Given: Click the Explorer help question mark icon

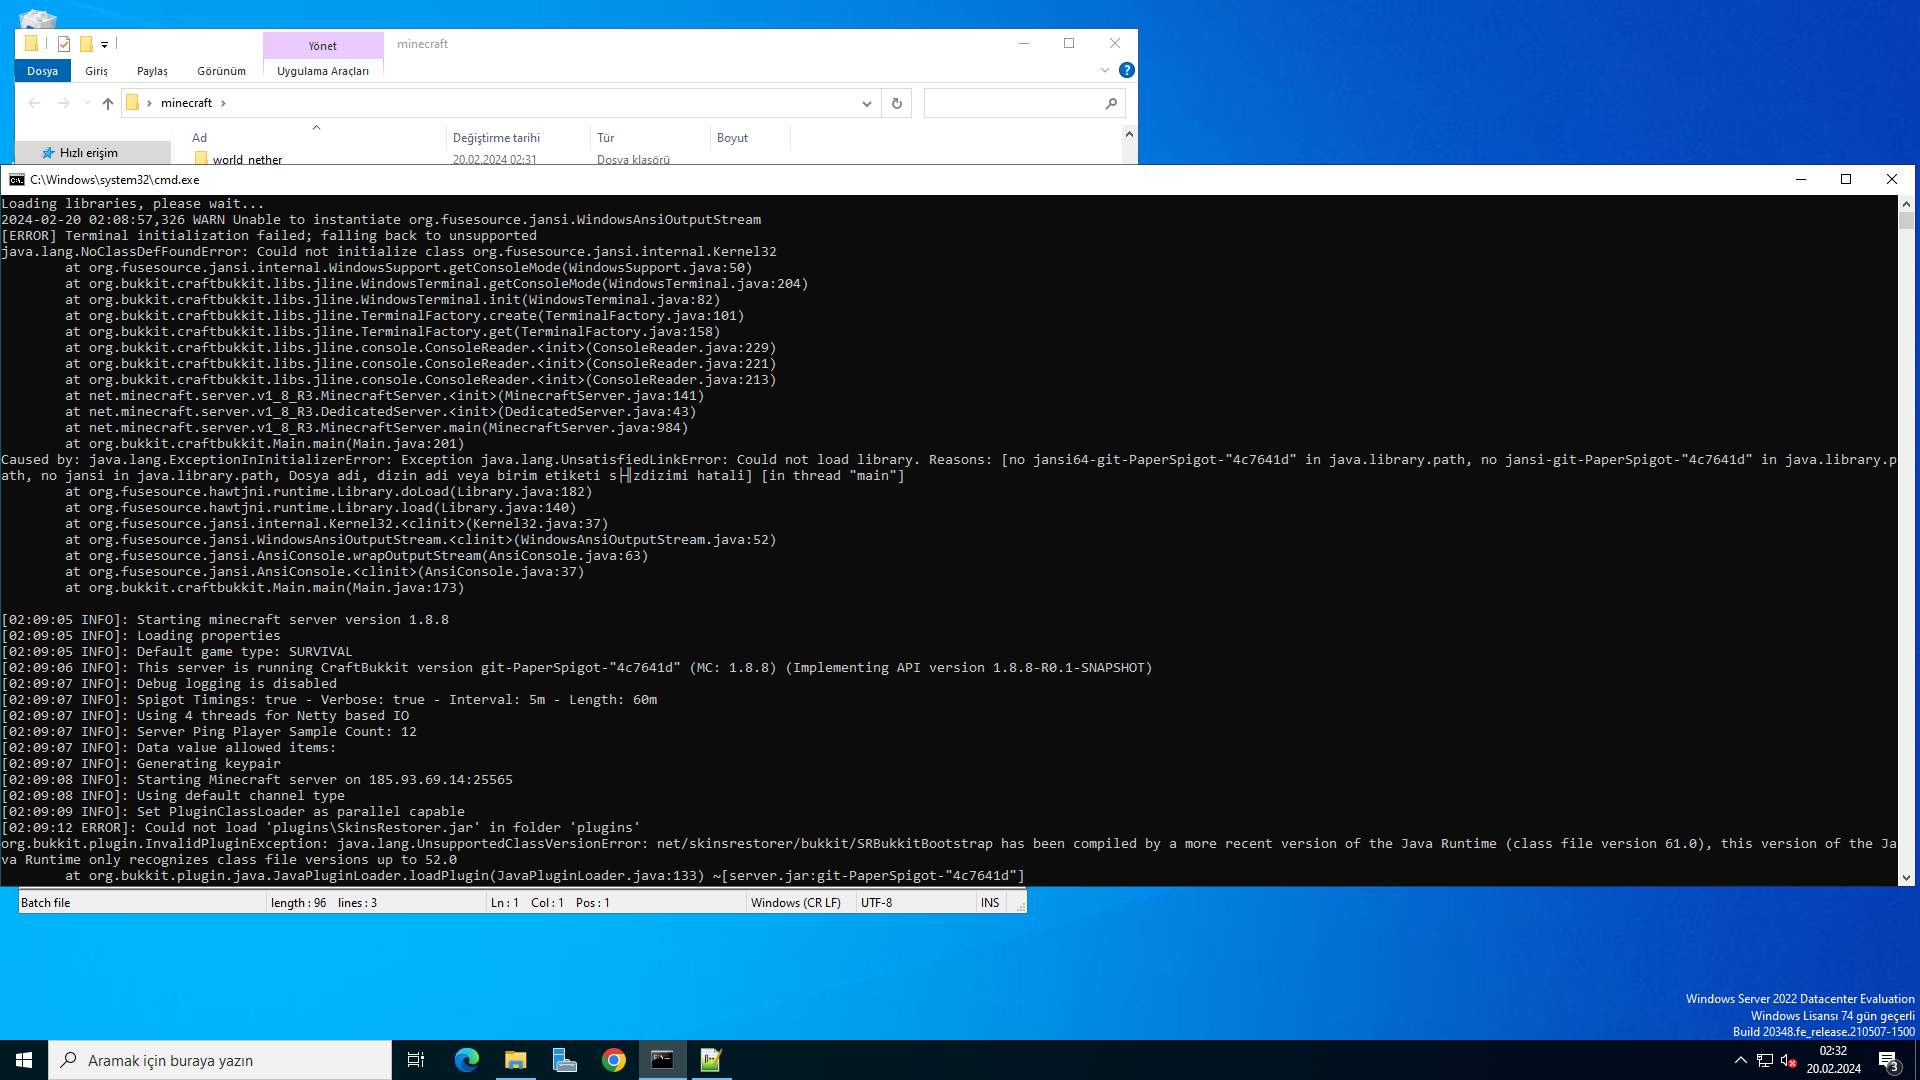Looking at the screenshot, I should click(x=1127, y=70).
